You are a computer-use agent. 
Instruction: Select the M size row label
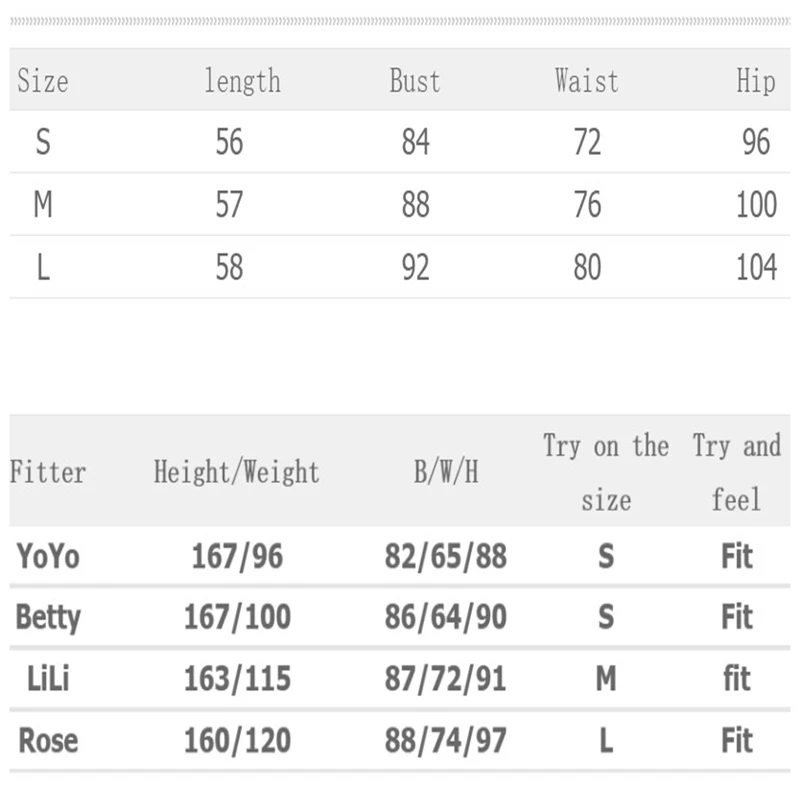43,205
